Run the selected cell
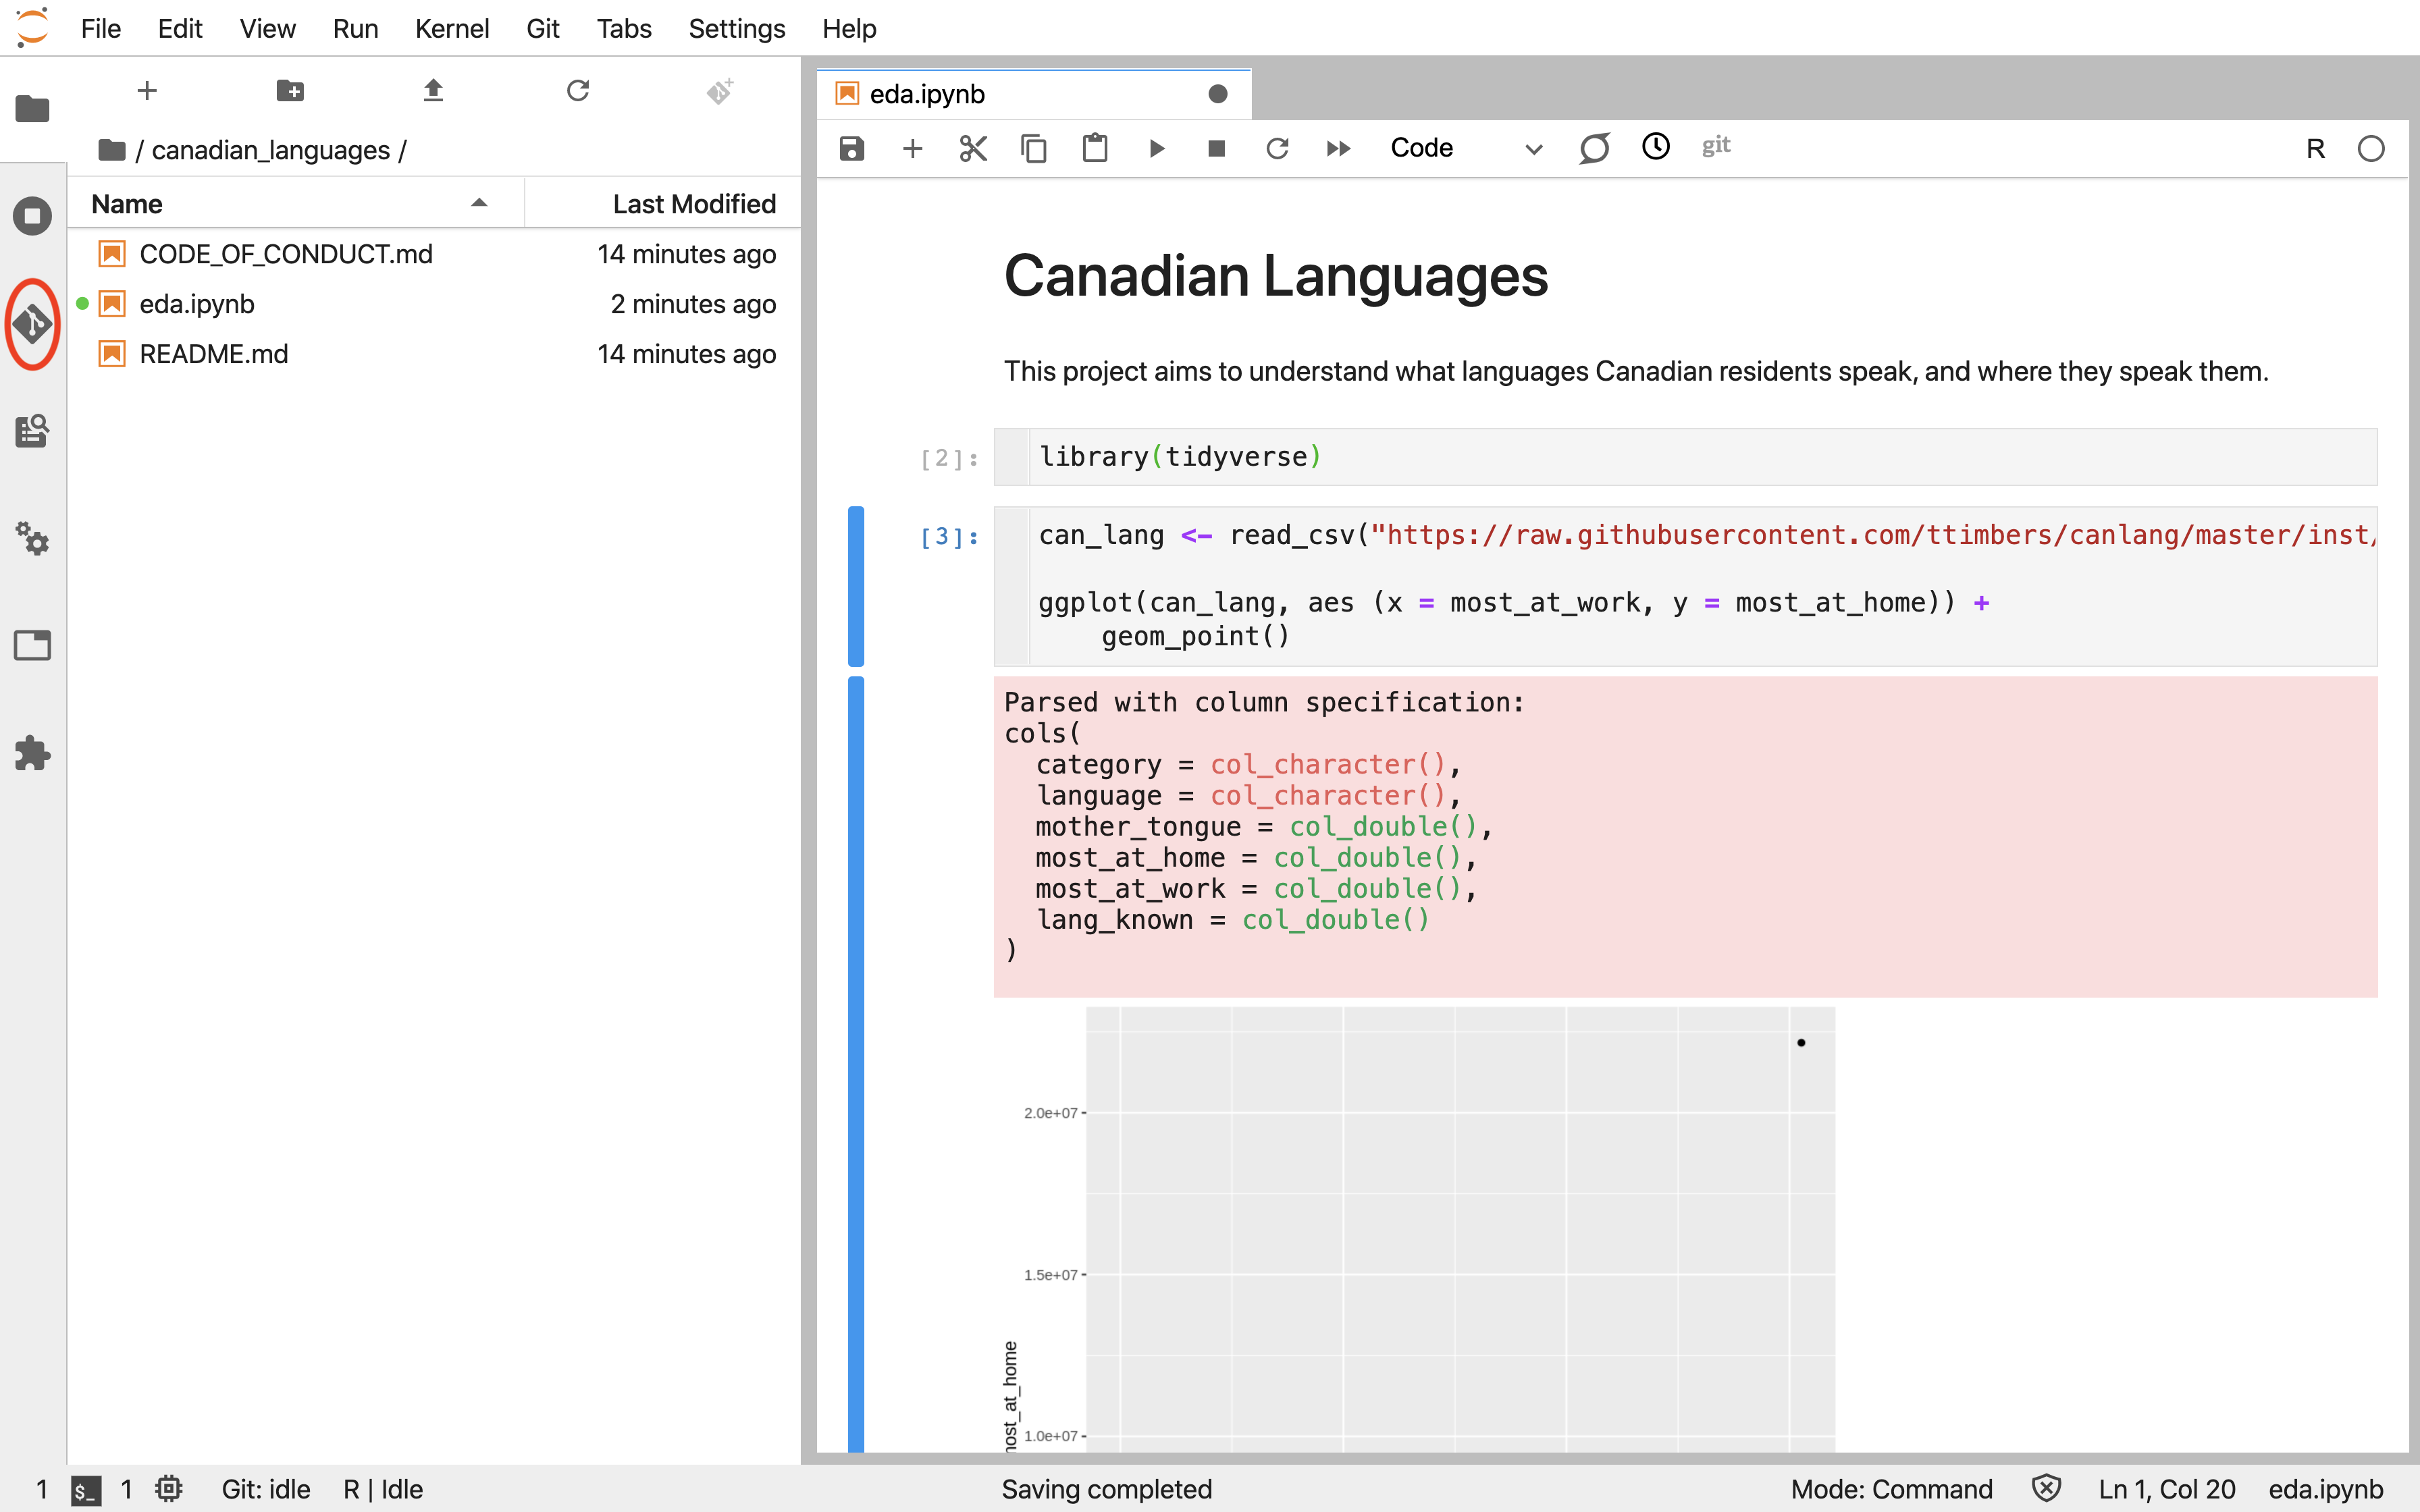Viewport: 2420px width, 1512px height. pyautogui.click(x=1157, y=149)
